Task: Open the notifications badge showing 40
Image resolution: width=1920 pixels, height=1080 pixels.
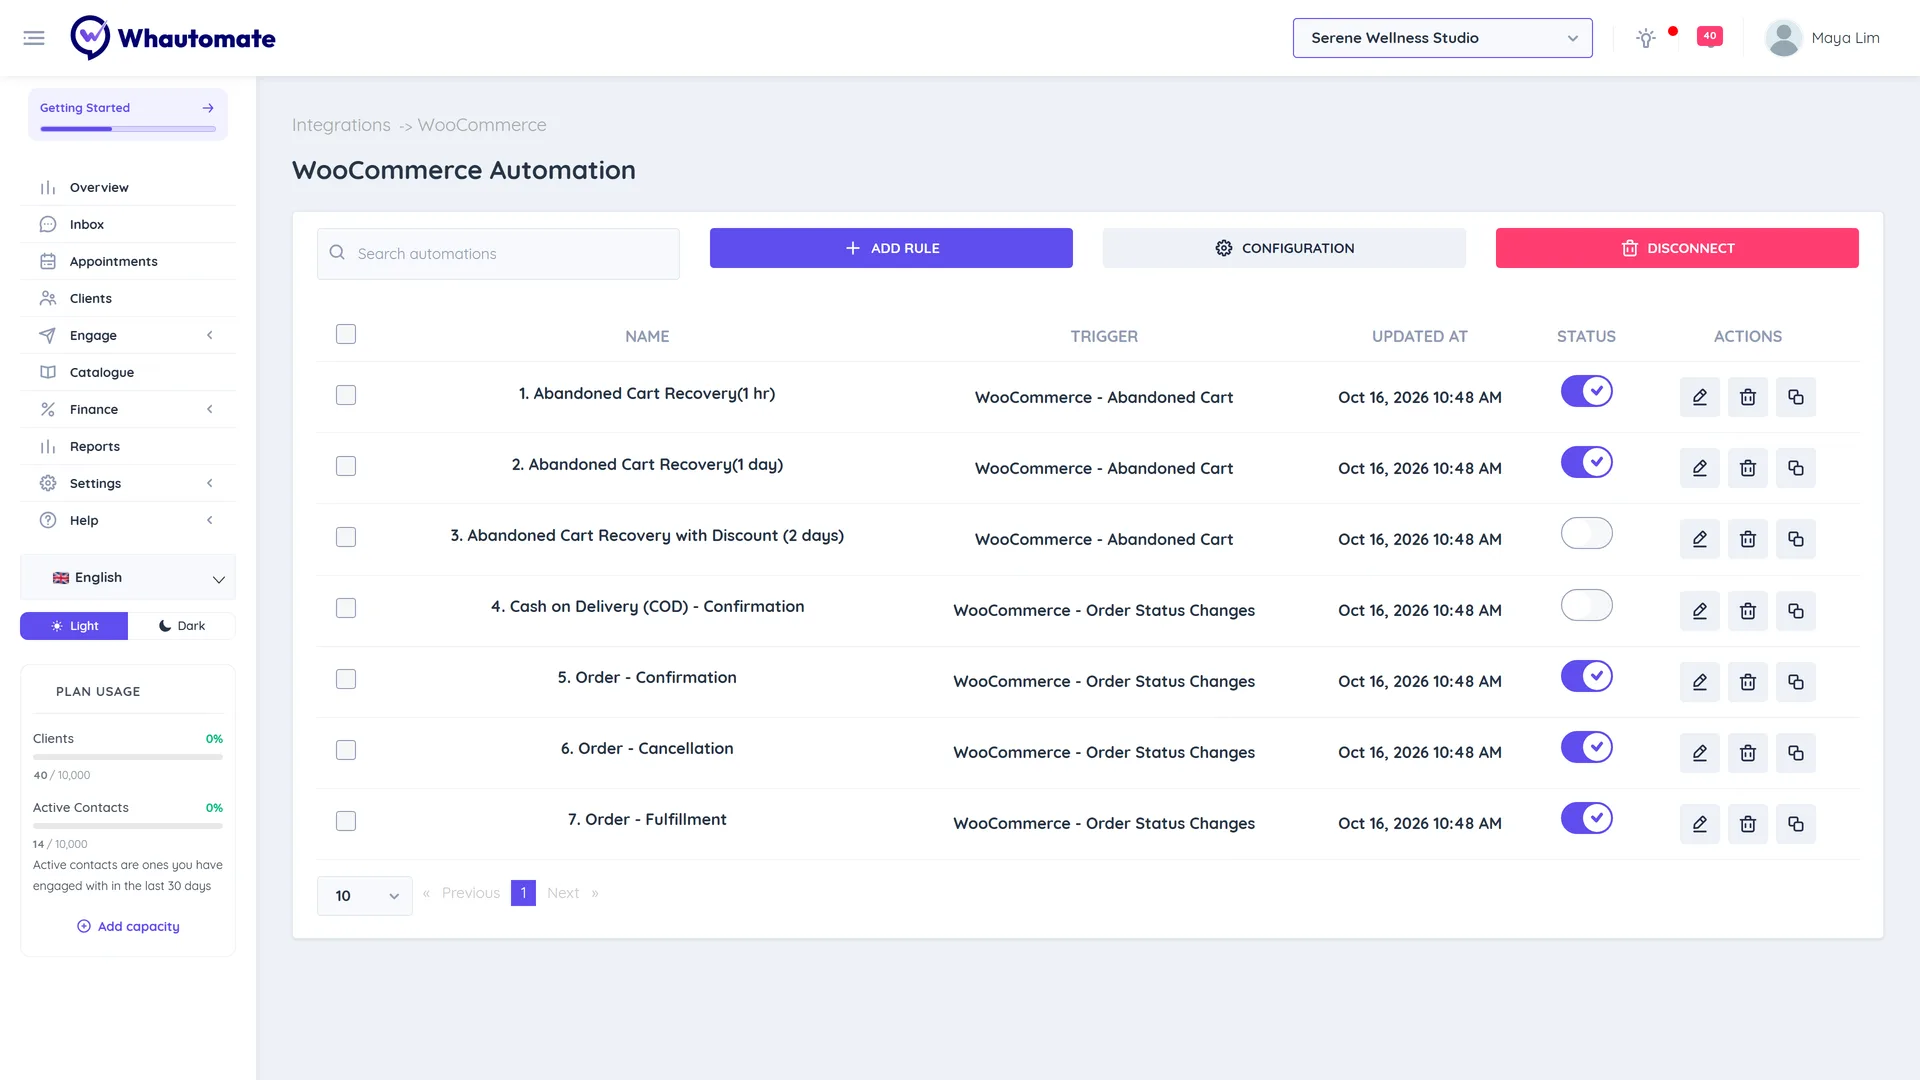Action: coord(1710,36)
